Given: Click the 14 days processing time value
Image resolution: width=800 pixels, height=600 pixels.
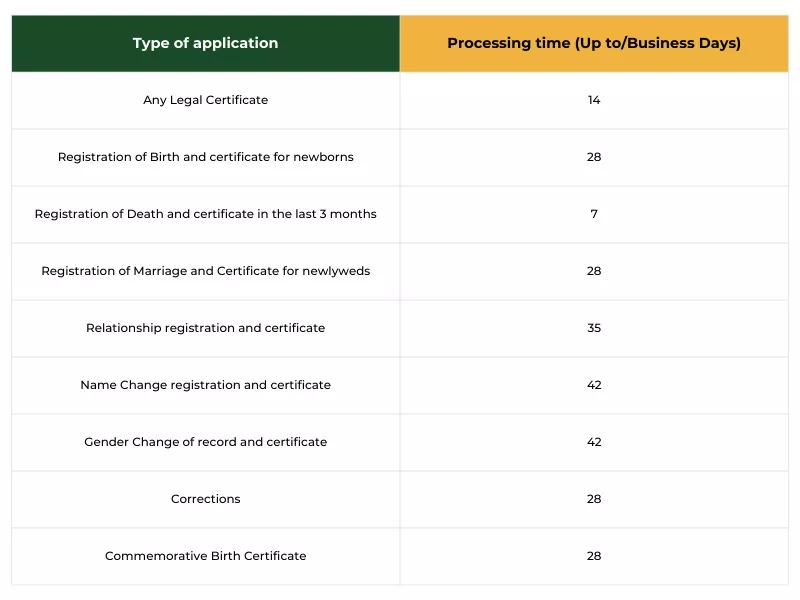Looking at the screenshot, I should click(594, 100).
